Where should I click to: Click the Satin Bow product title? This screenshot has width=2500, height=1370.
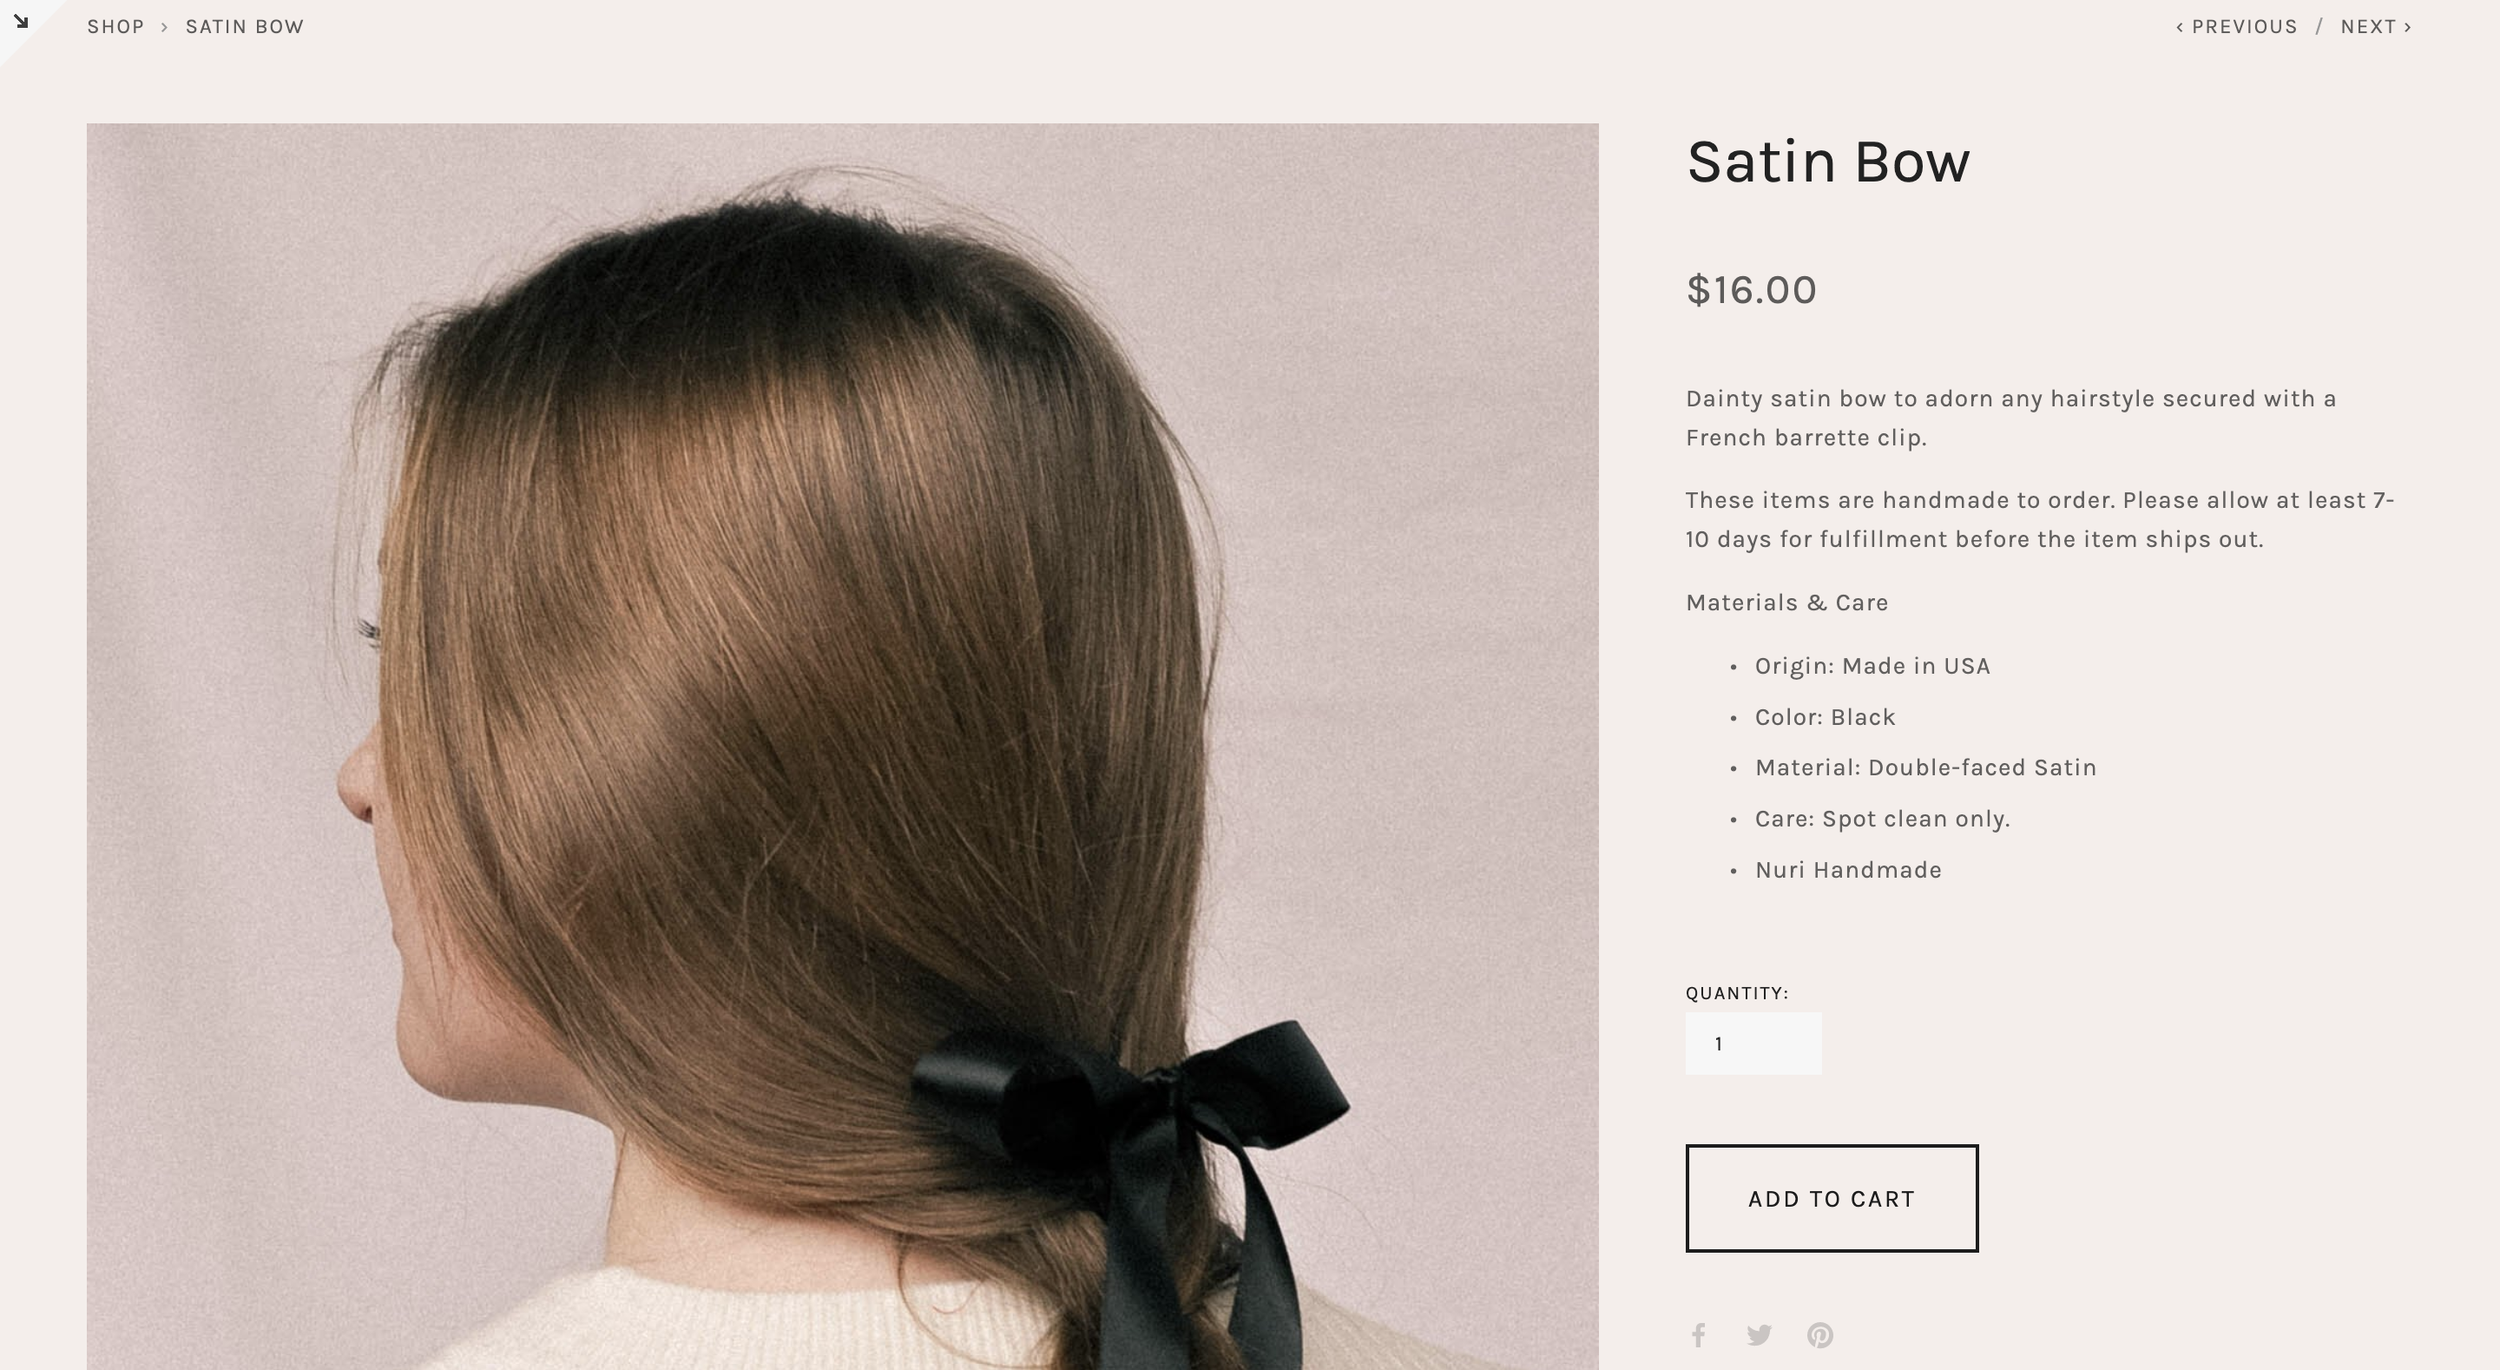tap(1828, 162)
